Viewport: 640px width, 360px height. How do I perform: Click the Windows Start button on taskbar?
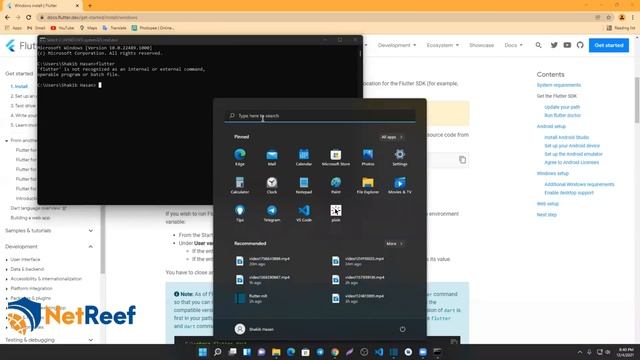(x=203, y=352)
